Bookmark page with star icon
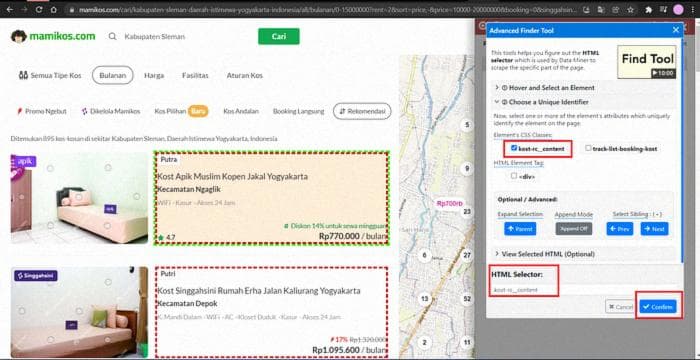This screenshot has height=360, width=700. click(630, 9)
